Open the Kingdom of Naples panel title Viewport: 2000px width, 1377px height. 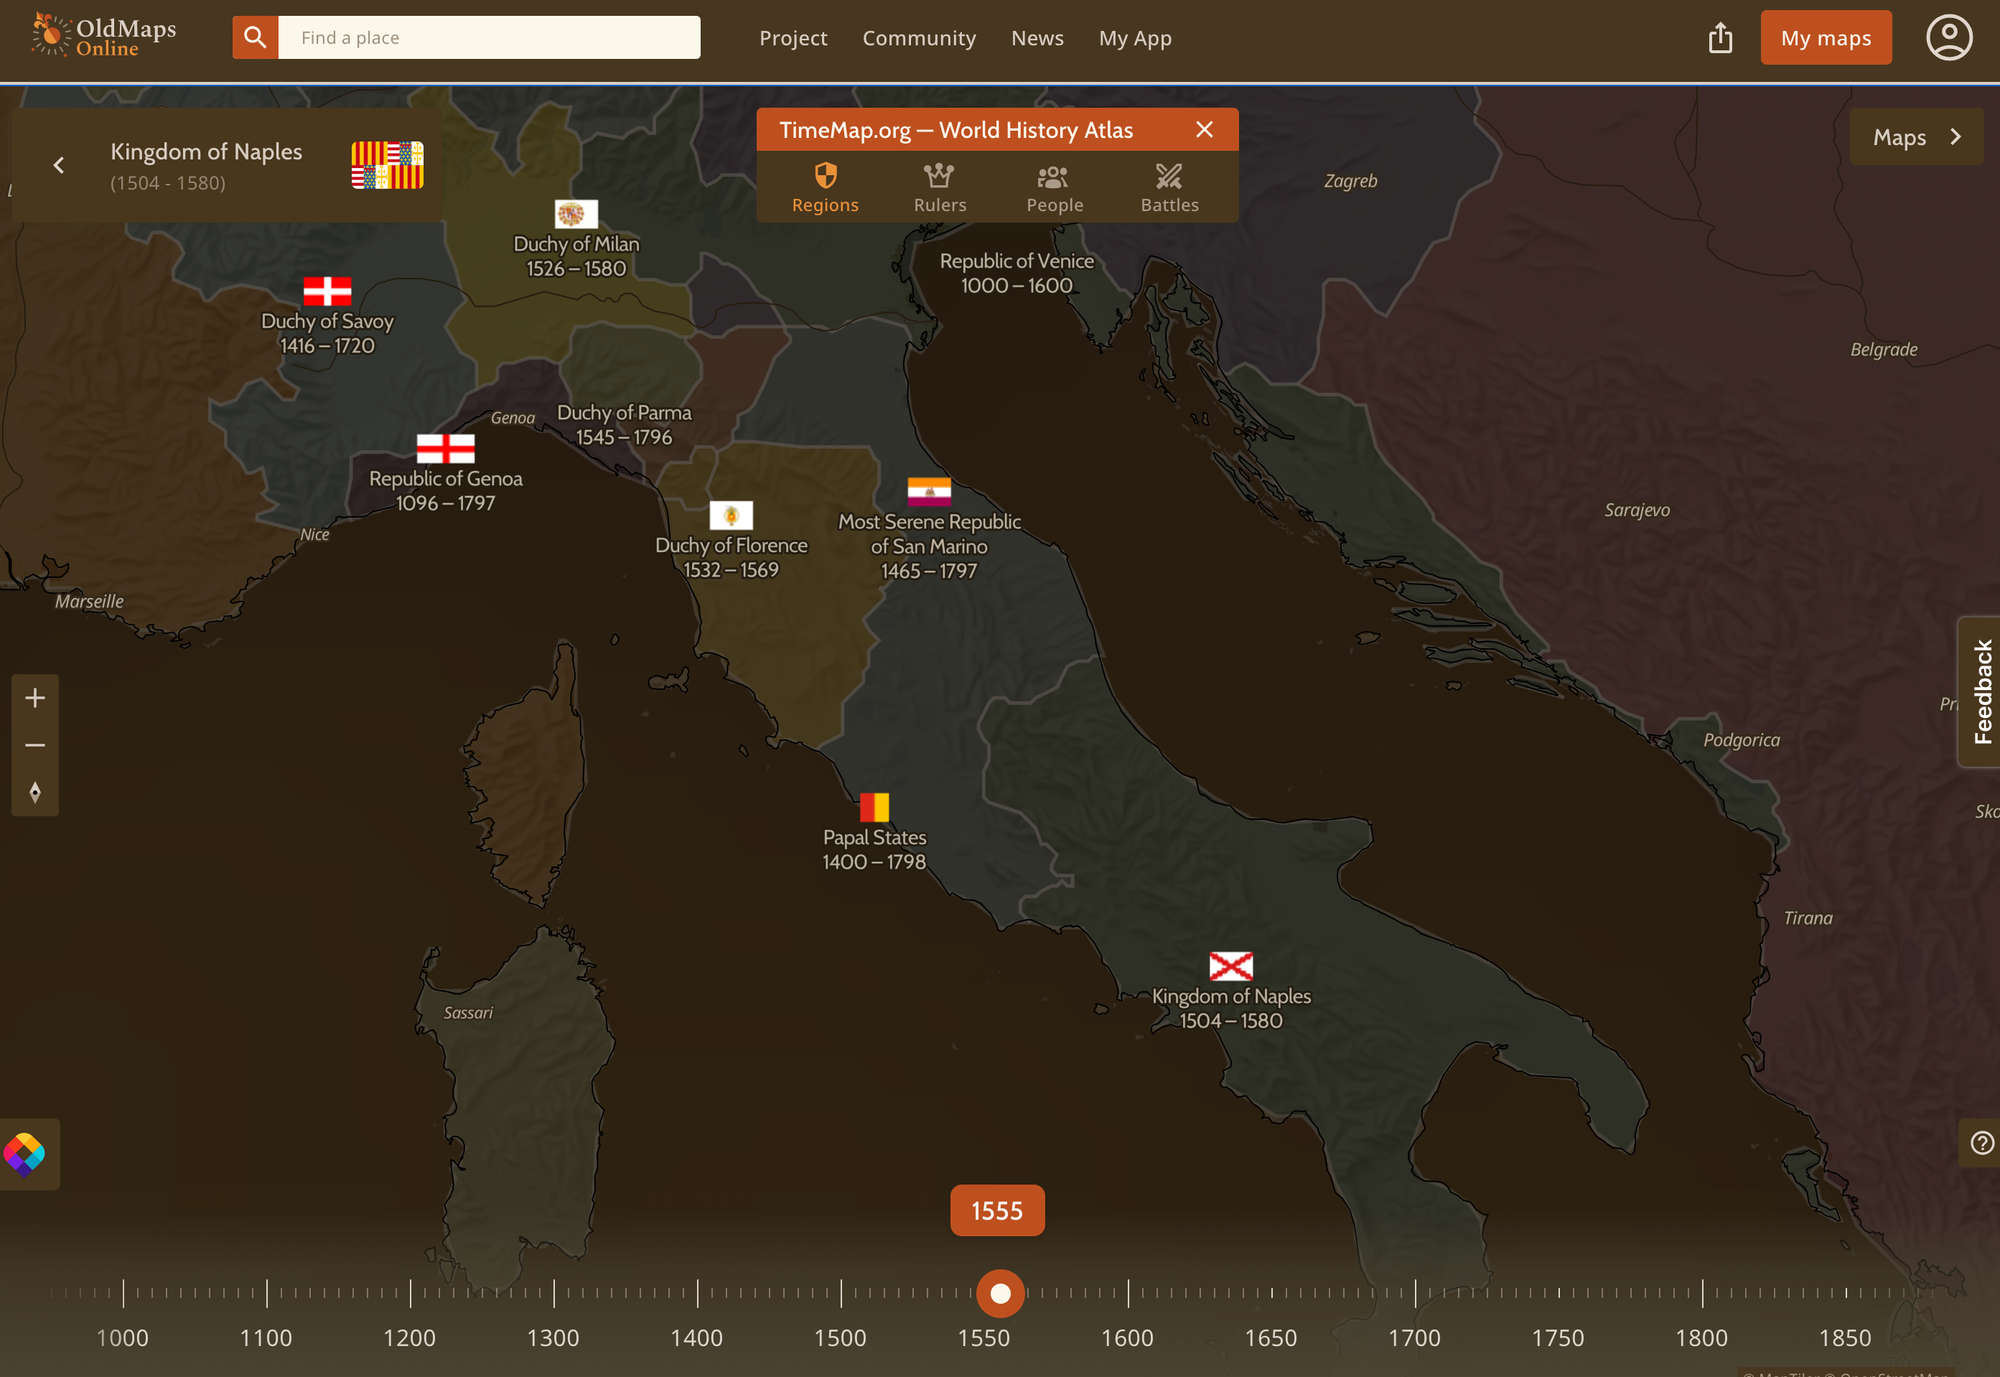[206, 151]
